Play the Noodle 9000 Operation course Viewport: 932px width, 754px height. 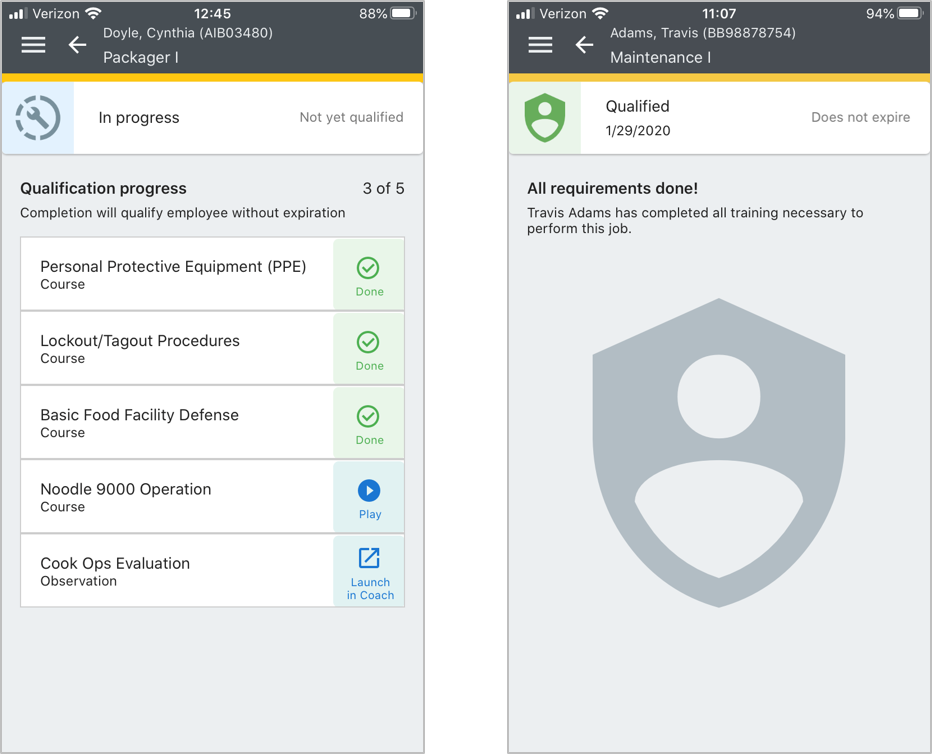tap(369, 497)
